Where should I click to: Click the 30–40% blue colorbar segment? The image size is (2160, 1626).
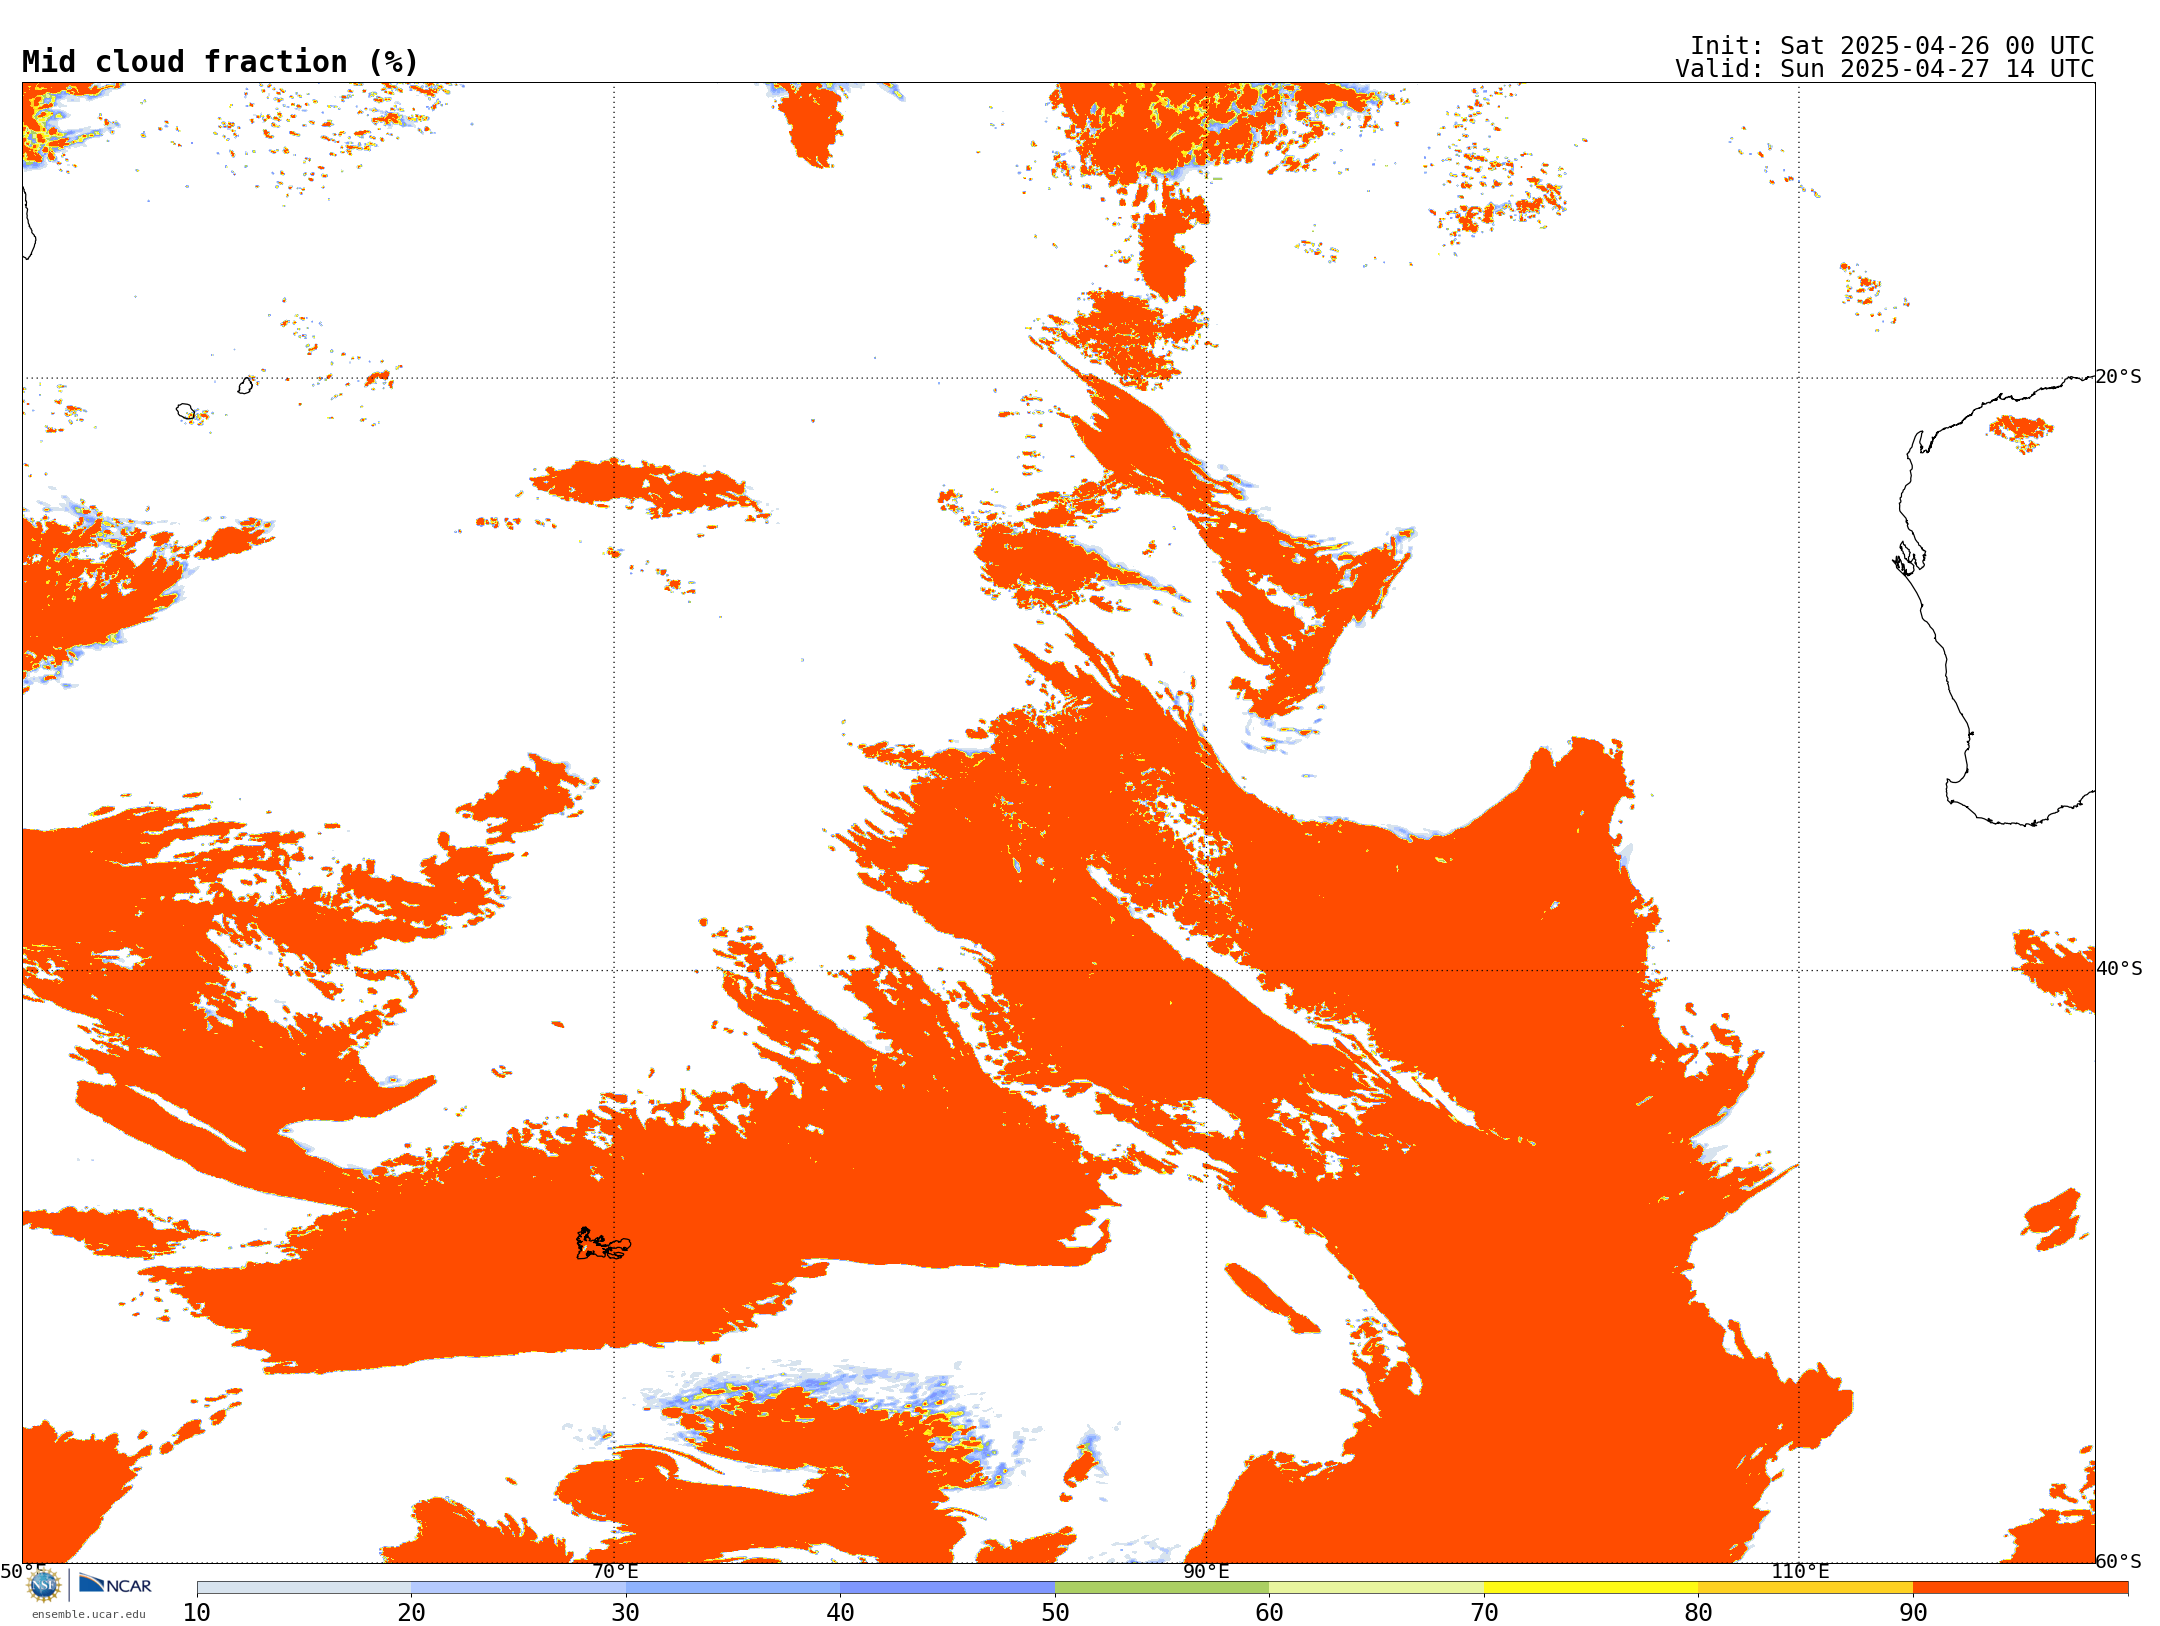(x=733, y=1588)
